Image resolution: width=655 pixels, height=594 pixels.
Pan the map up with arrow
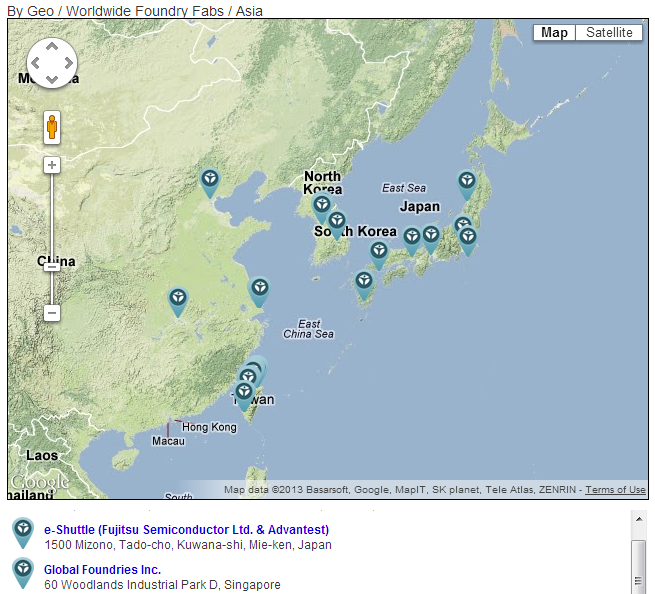pos(51,47)
